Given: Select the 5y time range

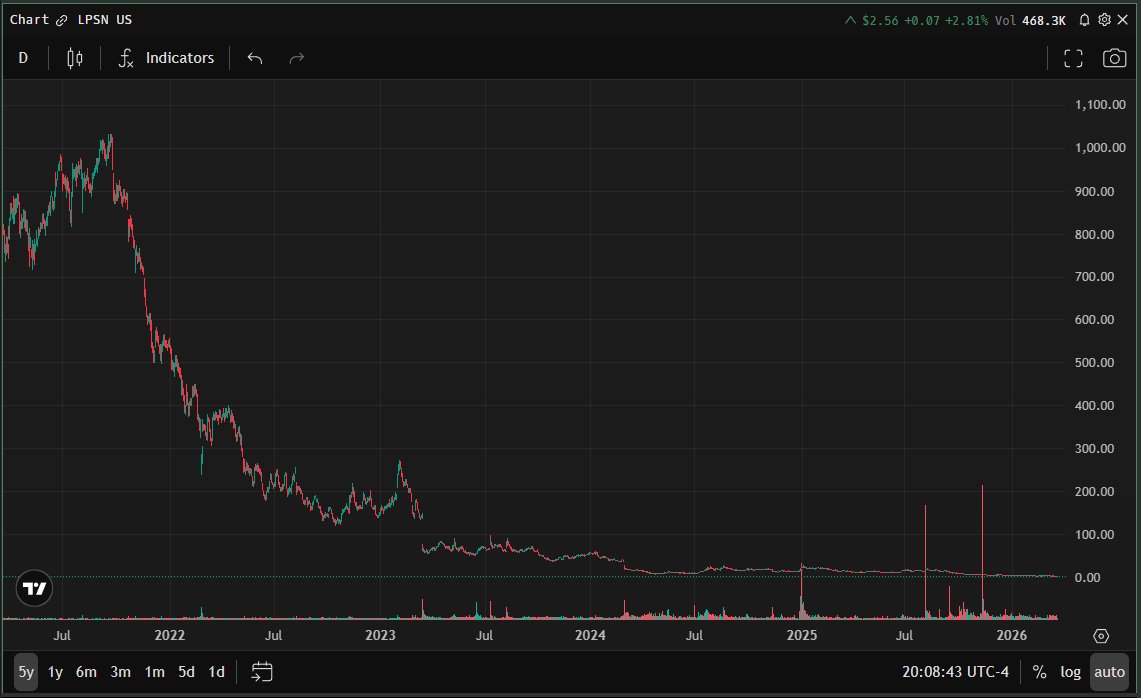Looking at the screenshot, I should pos(26,672).
